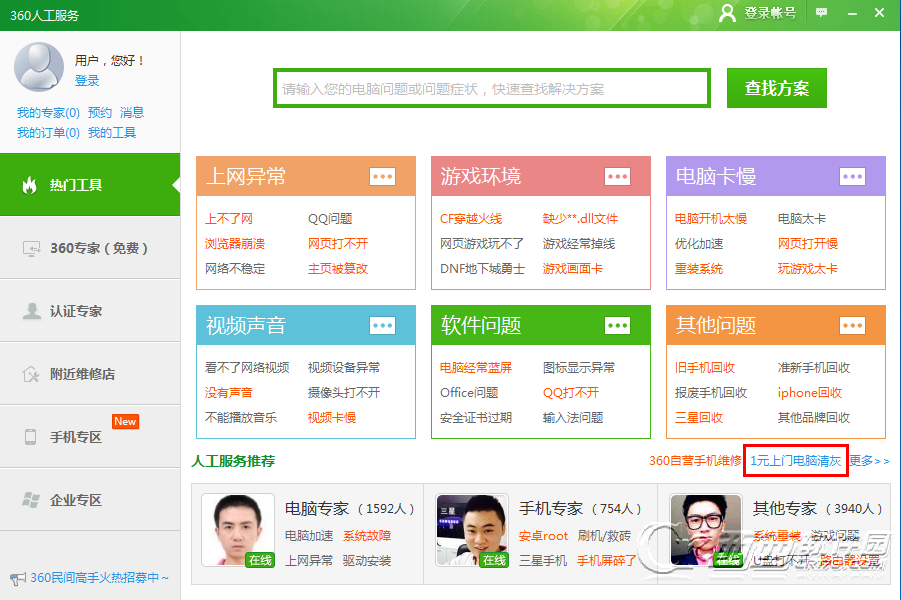This screenshot has height=600, width=901.
Task: Select the 上不了网 problem
Action: pyautogui.click(x=229, y=219)
